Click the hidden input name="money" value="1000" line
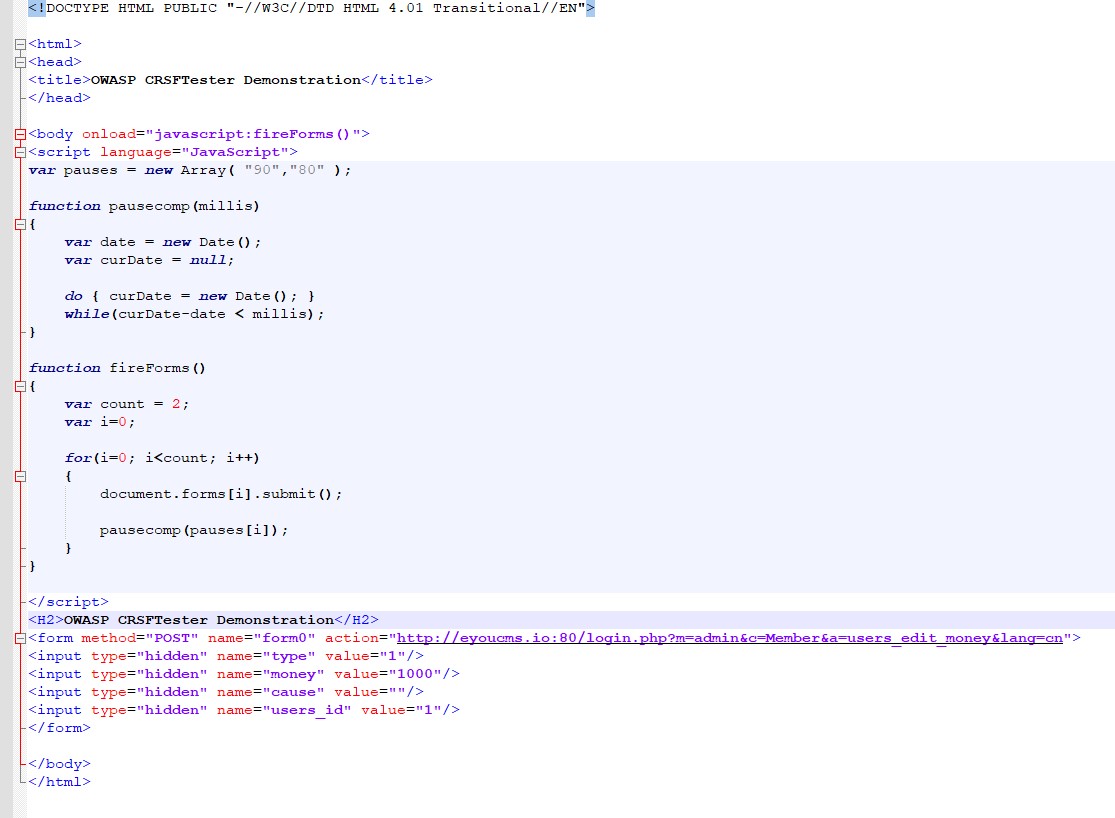This screenshot has height=818, width=1115. tap(244, 674)
